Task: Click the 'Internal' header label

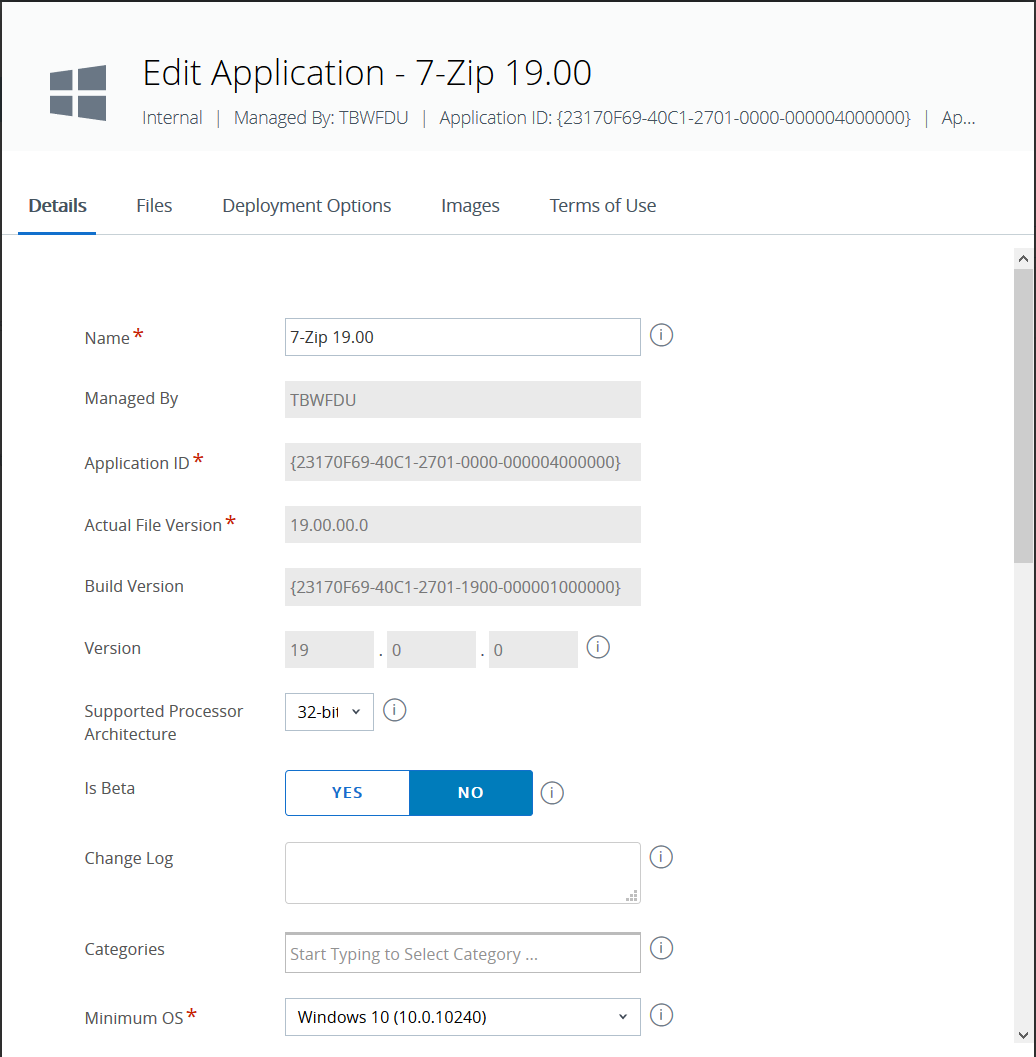Action: pyautogui.click(x=172, y=118)
